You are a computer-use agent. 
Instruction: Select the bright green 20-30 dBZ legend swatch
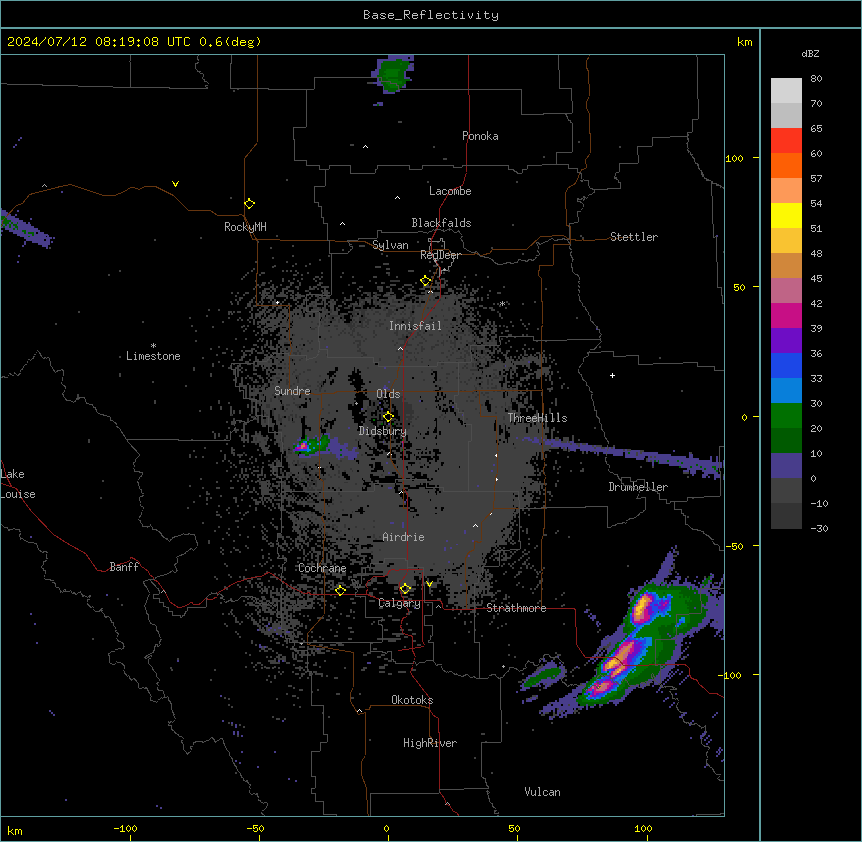786,416
